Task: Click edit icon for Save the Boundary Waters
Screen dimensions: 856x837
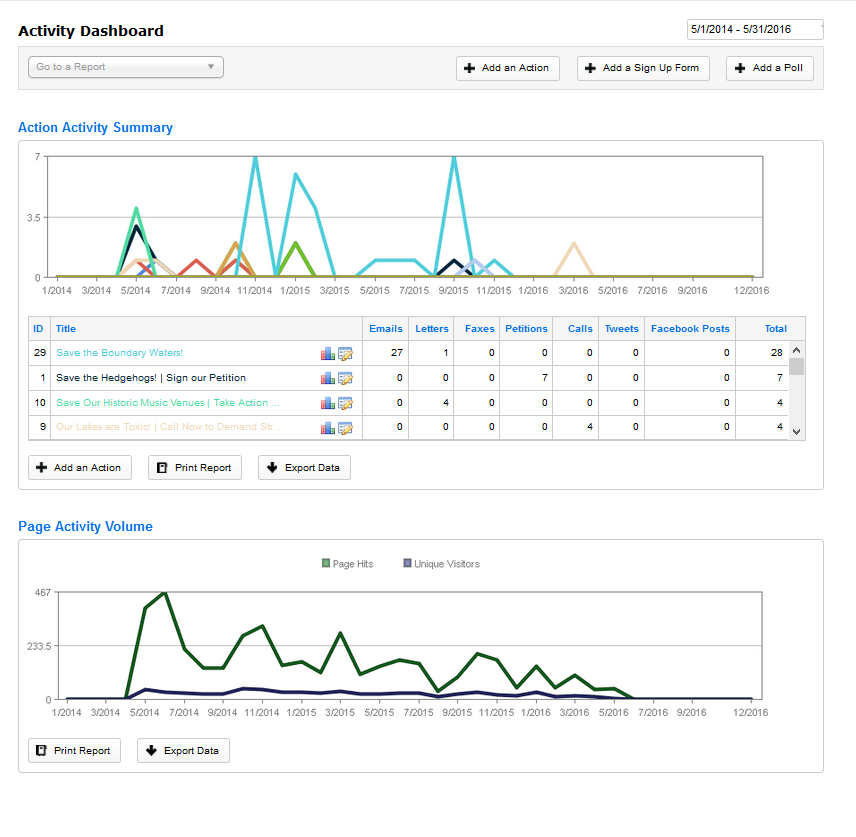Action: [345, 353]
